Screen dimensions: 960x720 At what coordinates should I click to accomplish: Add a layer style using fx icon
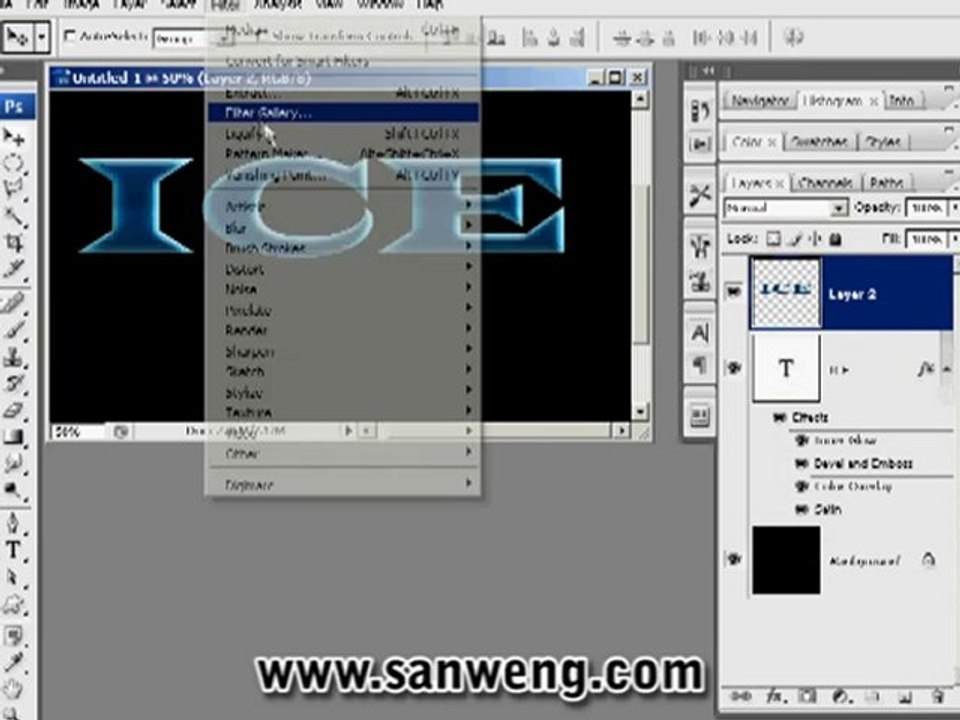774,697
